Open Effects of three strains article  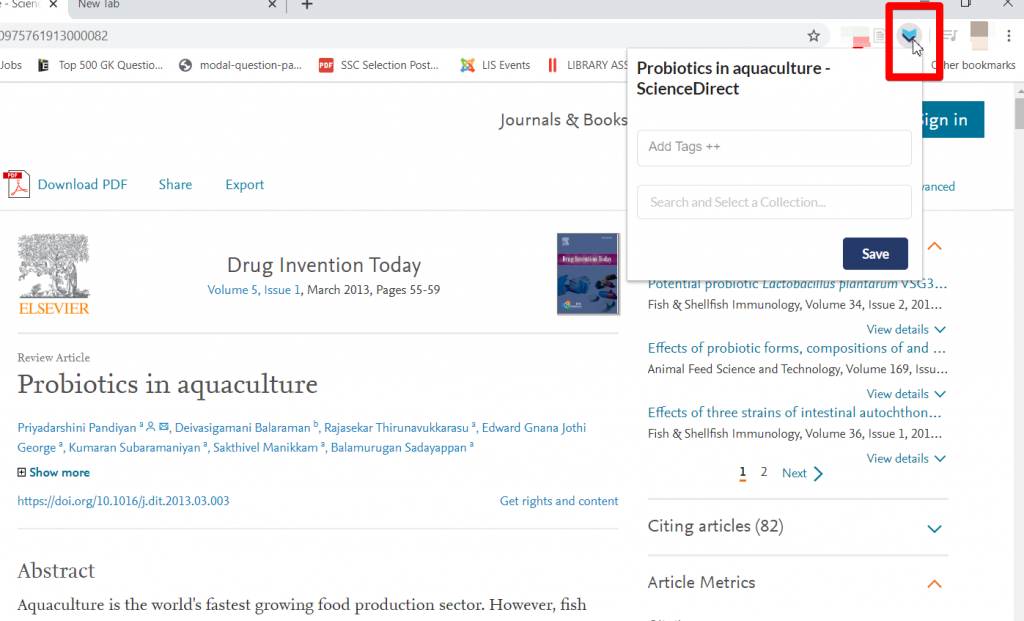tap(794, 413)
